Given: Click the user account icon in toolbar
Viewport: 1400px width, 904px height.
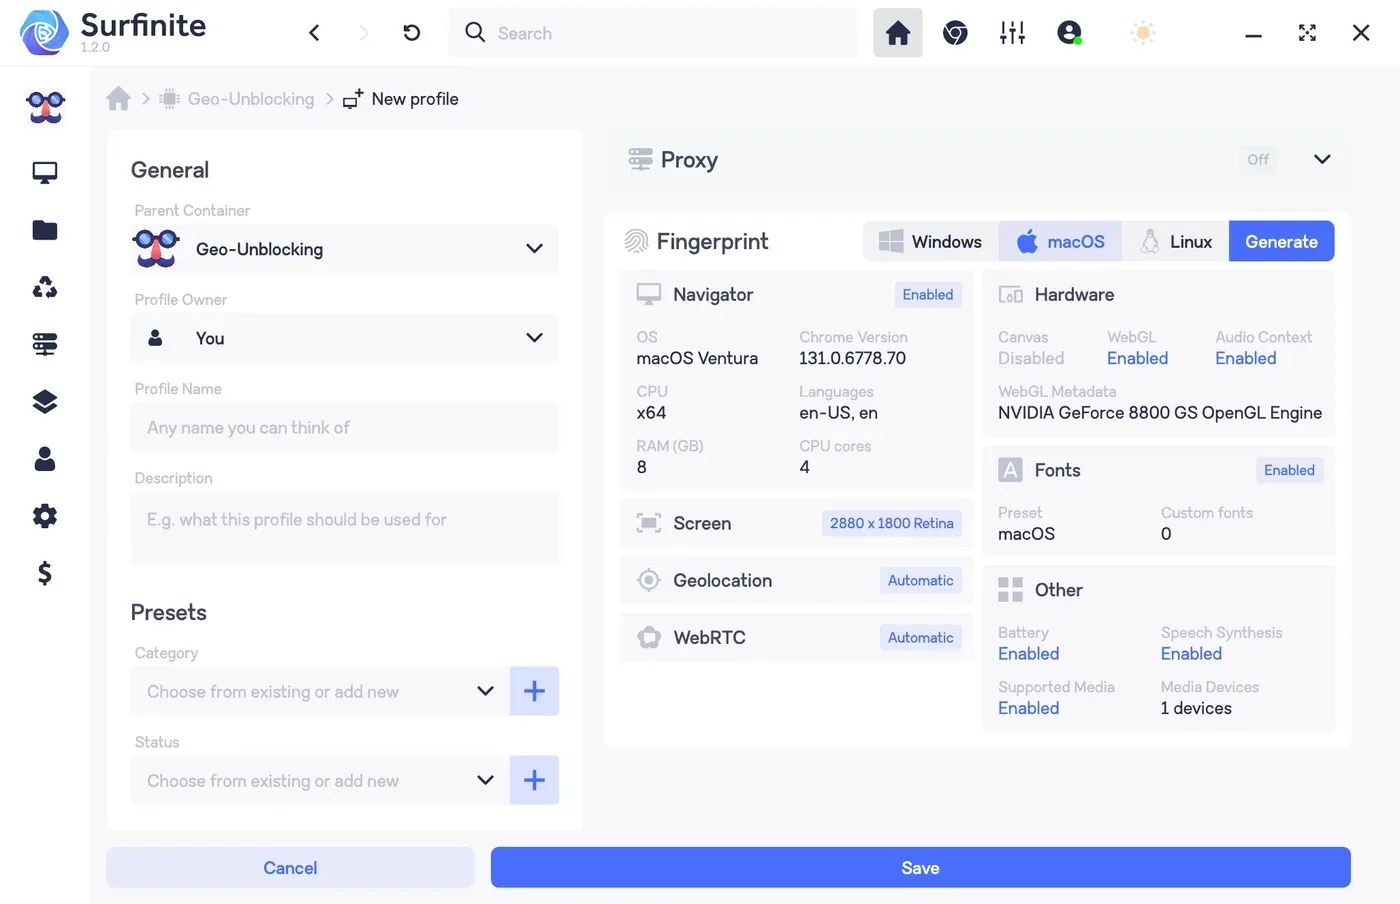Looking at the screenshot, I should [1069, 33].
